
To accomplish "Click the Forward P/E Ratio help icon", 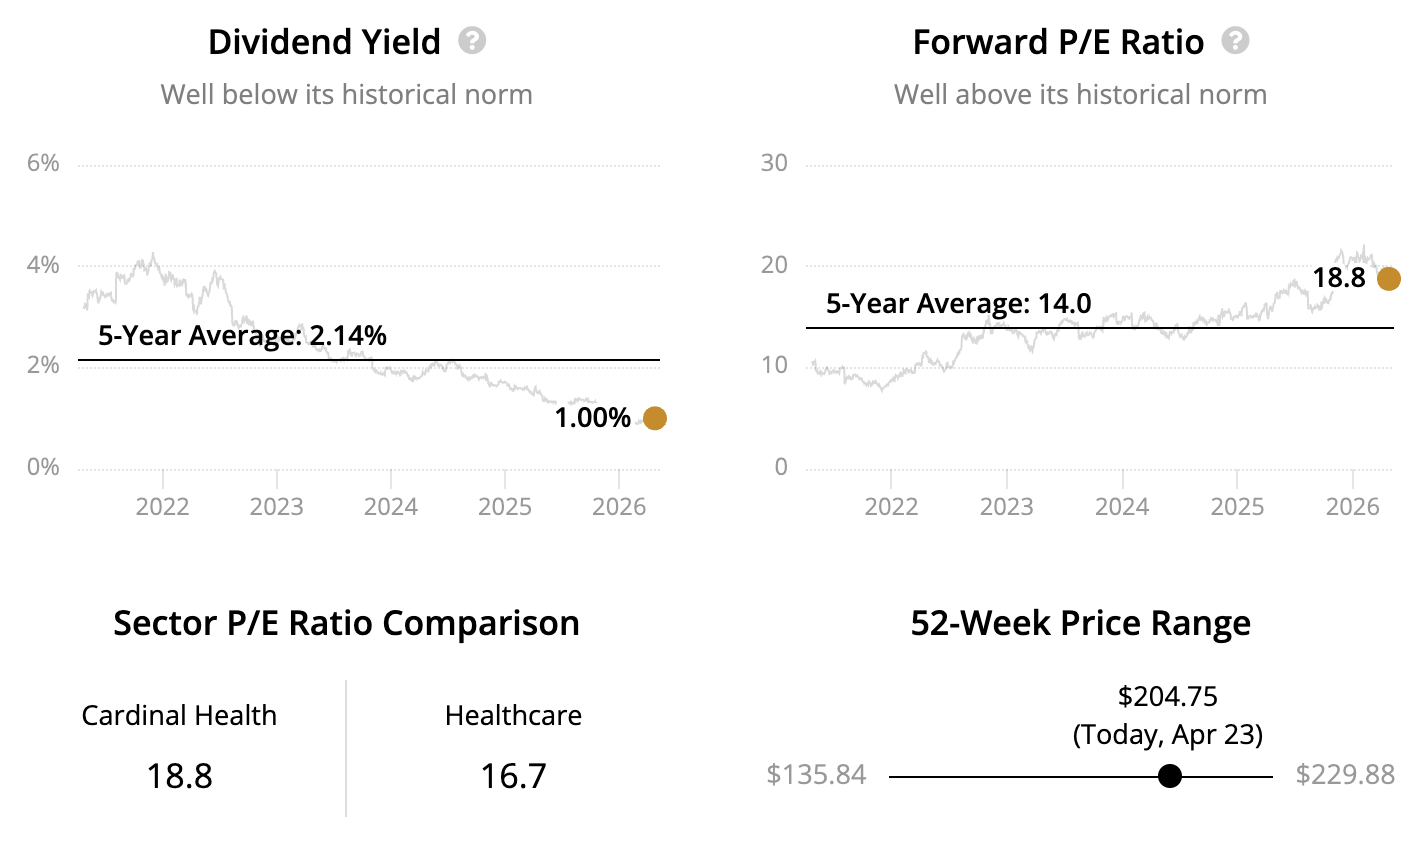I will (1236, 41).
